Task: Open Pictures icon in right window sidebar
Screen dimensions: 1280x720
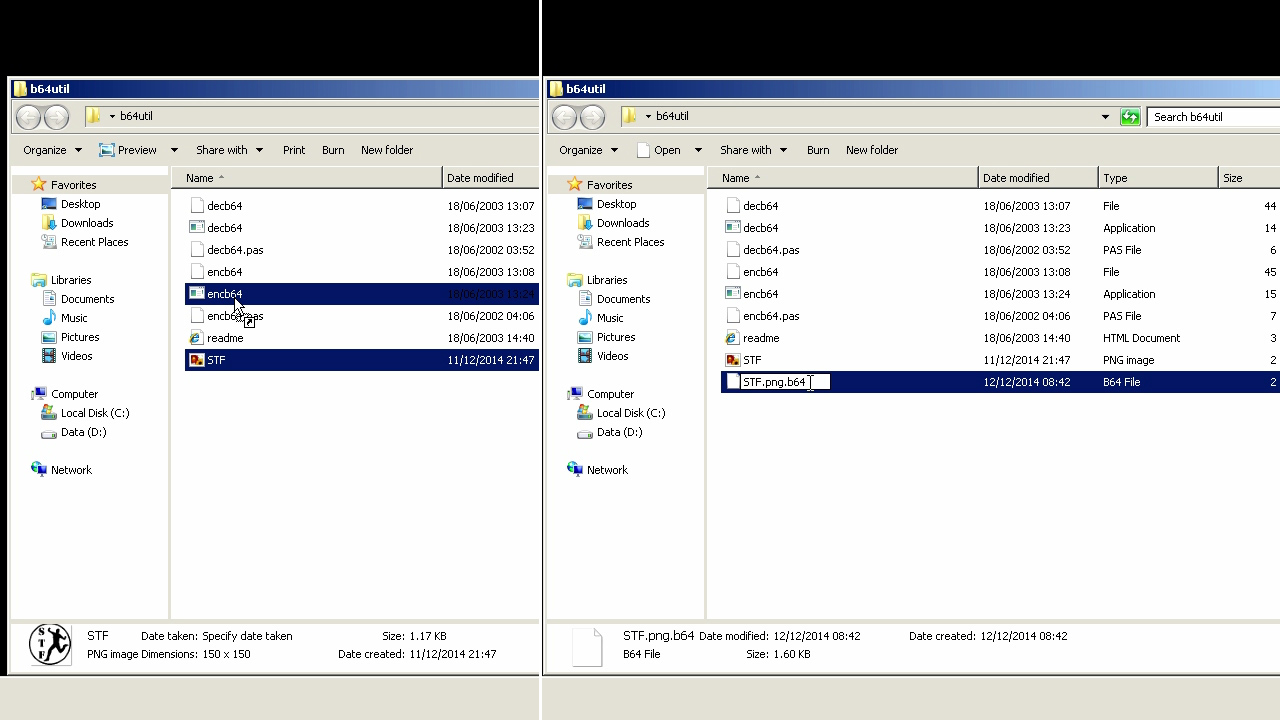Action: [585, 337]
